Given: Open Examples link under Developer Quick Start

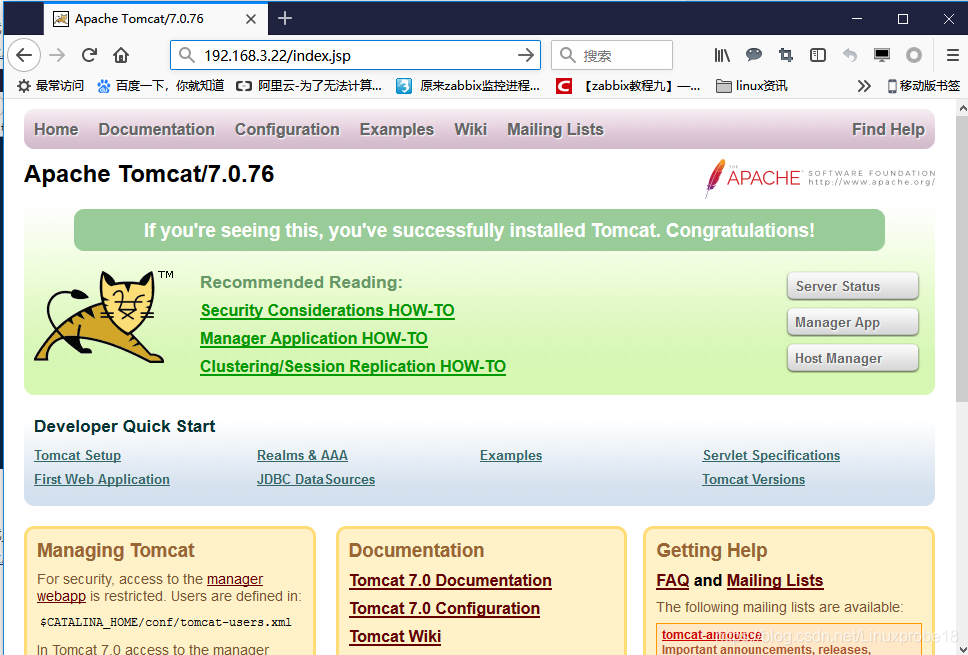Looking at the screenshot, I should click(511, 456).
